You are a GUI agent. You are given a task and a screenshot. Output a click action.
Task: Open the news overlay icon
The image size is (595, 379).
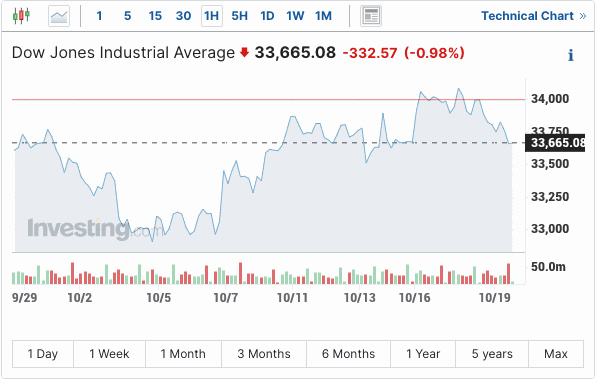371,16
